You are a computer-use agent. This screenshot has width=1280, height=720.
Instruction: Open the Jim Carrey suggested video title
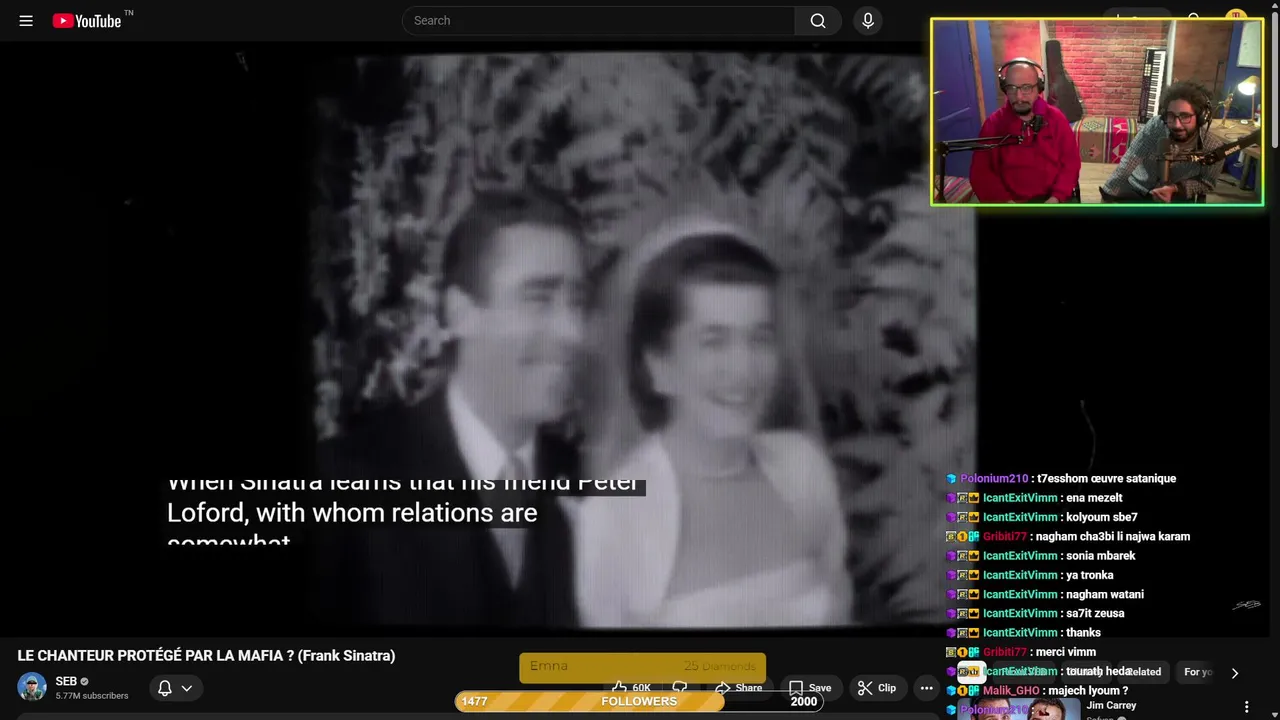pyautogui.click(x=1111, y=706)
